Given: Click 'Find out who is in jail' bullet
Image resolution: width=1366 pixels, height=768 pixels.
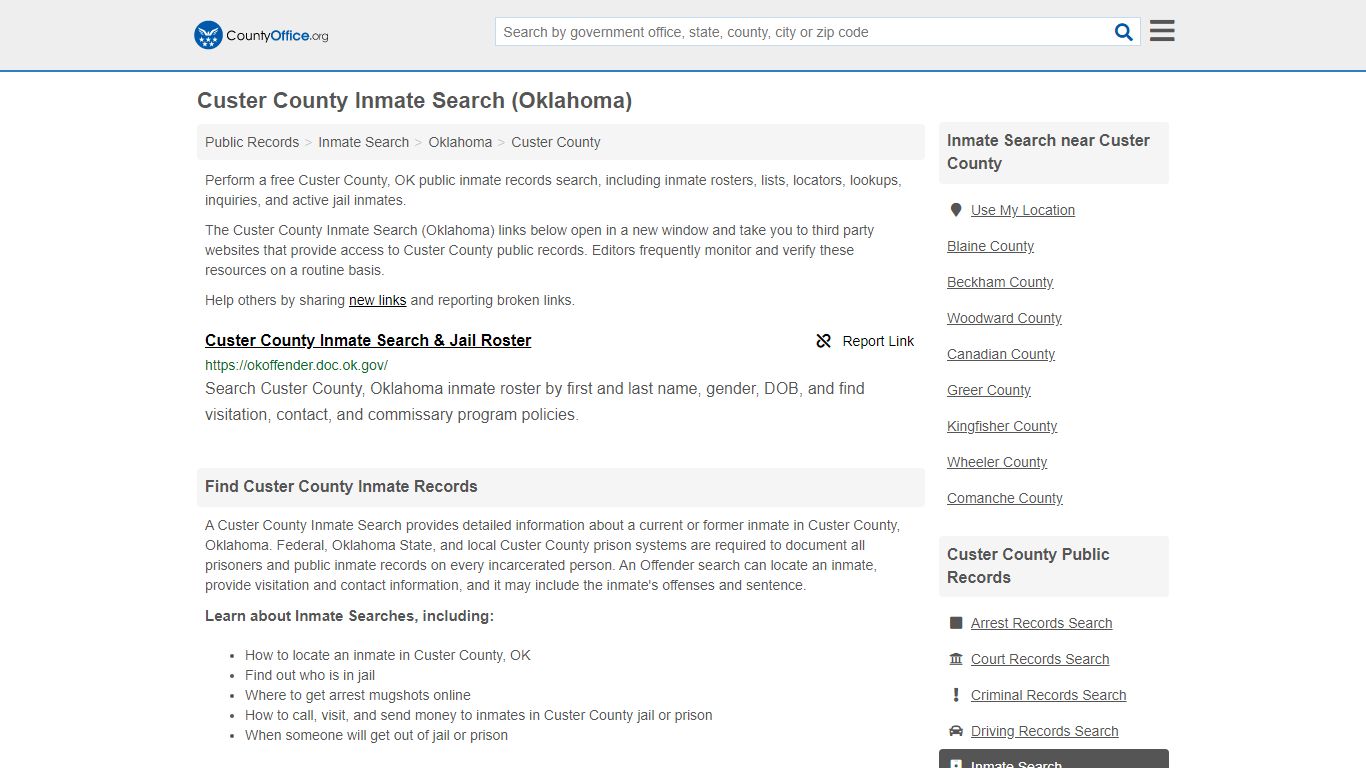Looking at the screenshot, I should [x=310, y=675].
